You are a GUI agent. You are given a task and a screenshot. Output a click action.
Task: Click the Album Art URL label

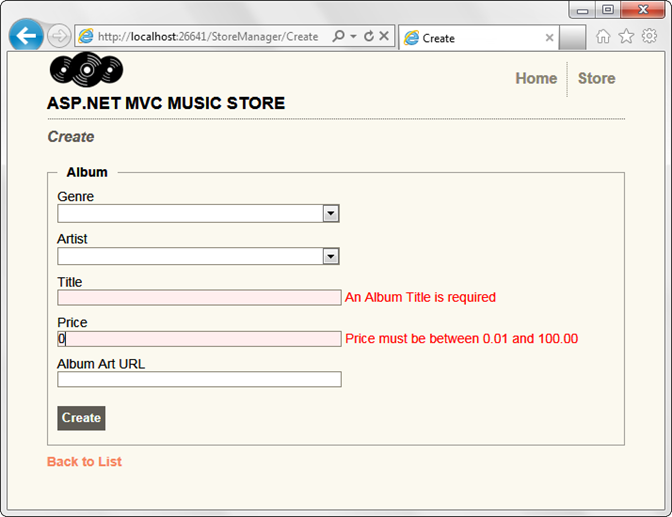[101, 364]
